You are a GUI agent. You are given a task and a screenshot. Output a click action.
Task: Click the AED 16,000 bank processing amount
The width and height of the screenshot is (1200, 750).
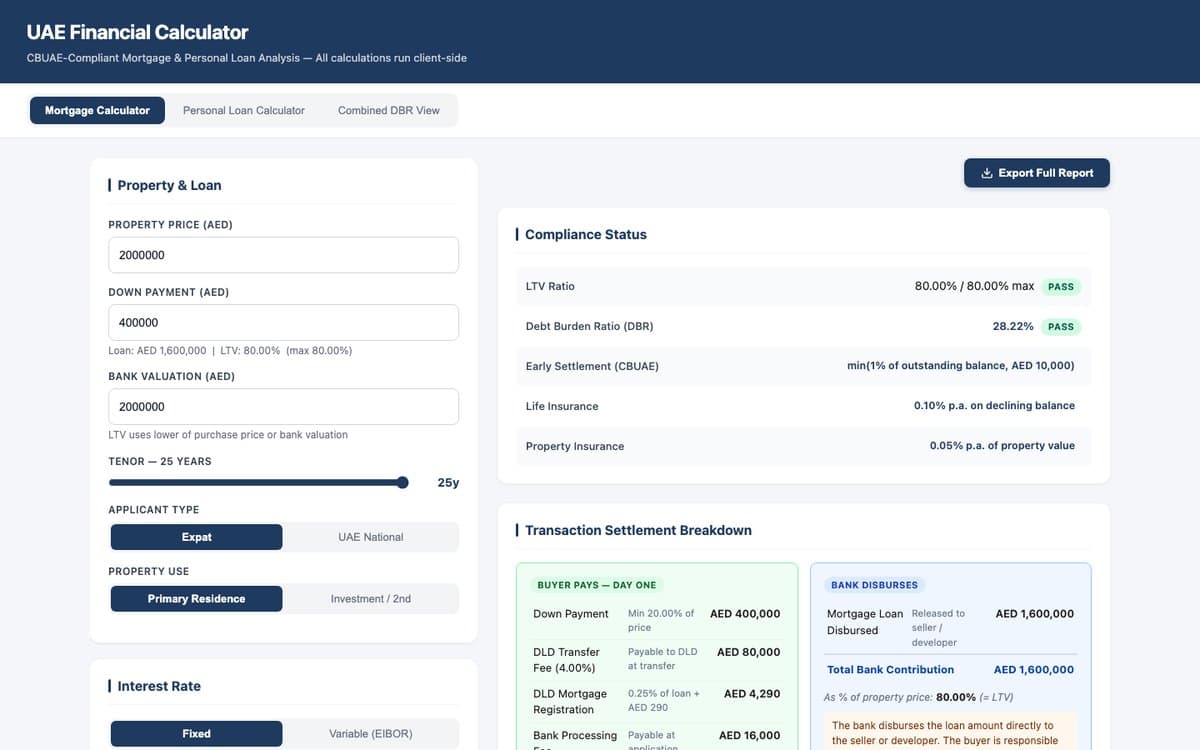(x=749, y=736)
